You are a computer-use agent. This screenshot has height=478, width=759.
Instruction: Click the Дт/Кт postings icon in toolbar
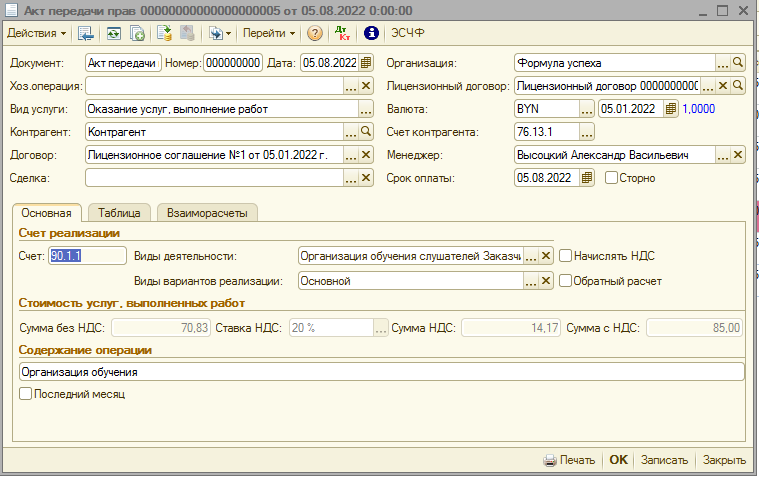[342, 33]
